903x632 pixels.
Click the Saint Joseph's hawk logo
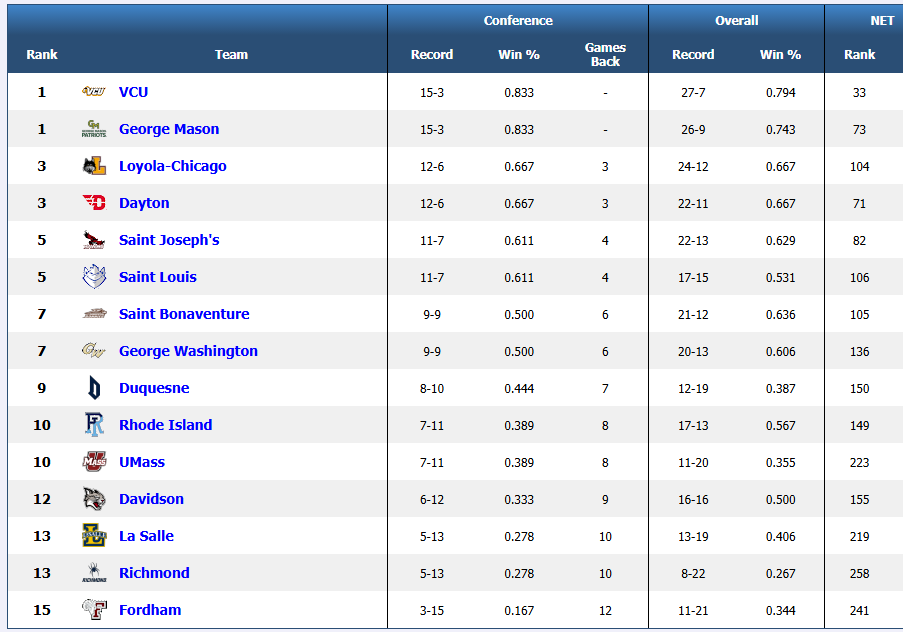coord(94,240)
